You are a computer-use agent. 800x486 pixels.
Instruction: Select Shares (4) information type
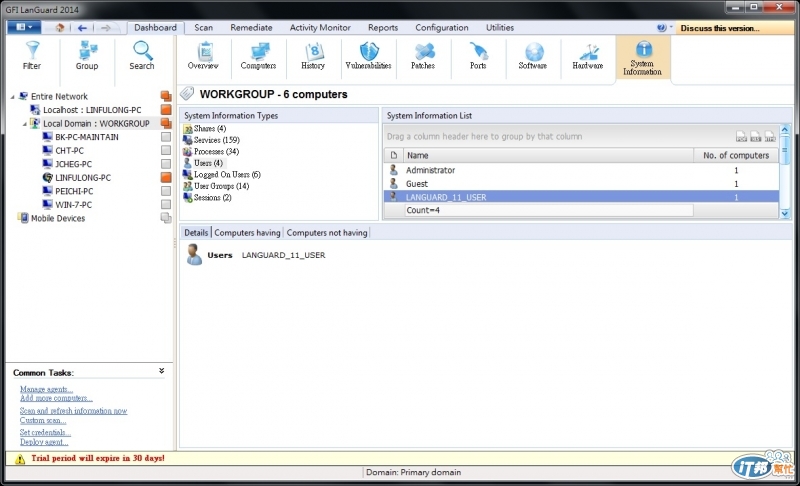(210, 129)
